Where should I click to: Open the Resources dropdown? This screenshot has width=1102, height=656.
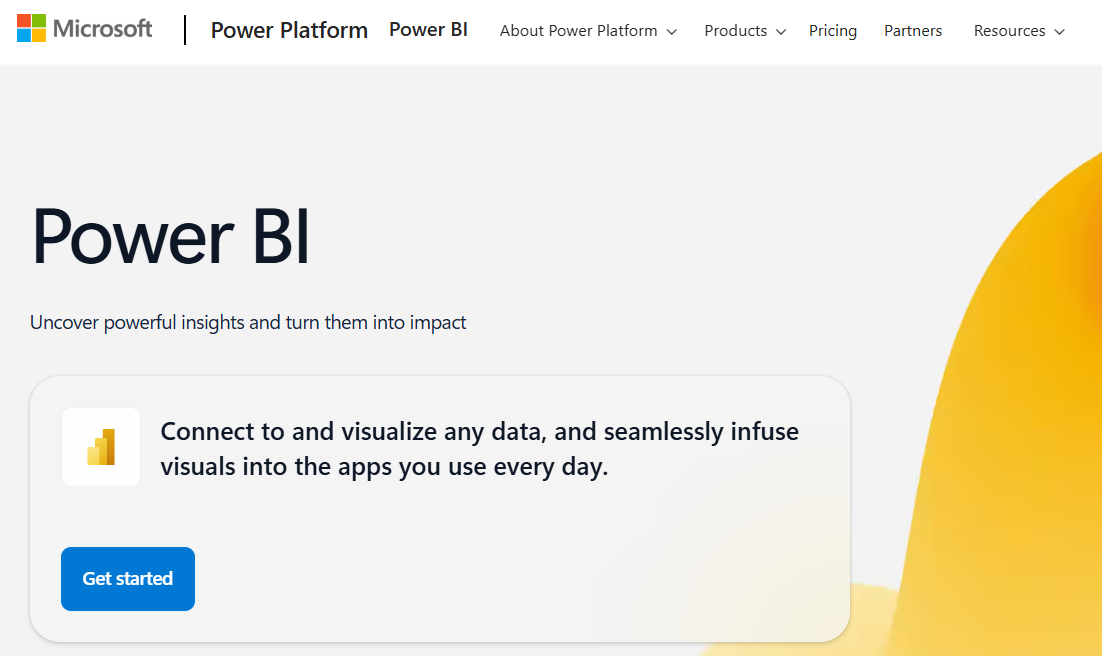pyautogui.click(x=1010, y=31)
